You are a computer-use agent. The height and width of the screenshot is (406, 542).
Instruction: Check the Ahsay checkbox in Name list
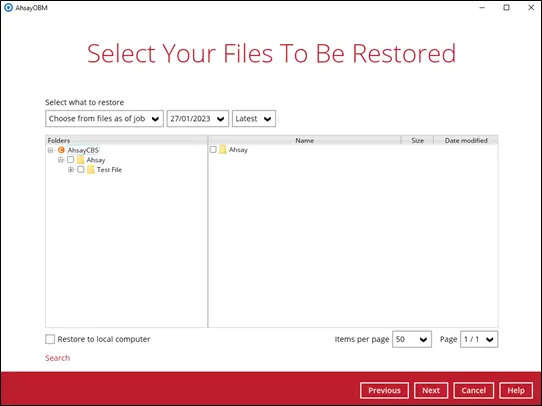coord(213,149)
